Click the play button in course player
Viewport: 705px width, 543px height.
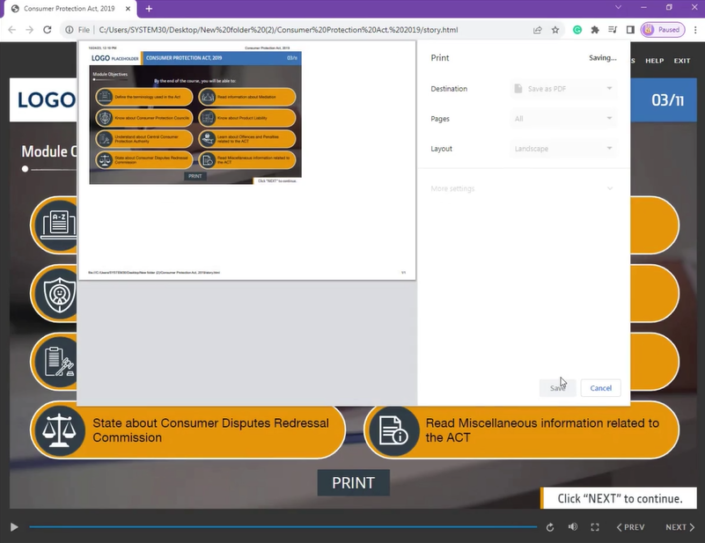tap(14, 527)
